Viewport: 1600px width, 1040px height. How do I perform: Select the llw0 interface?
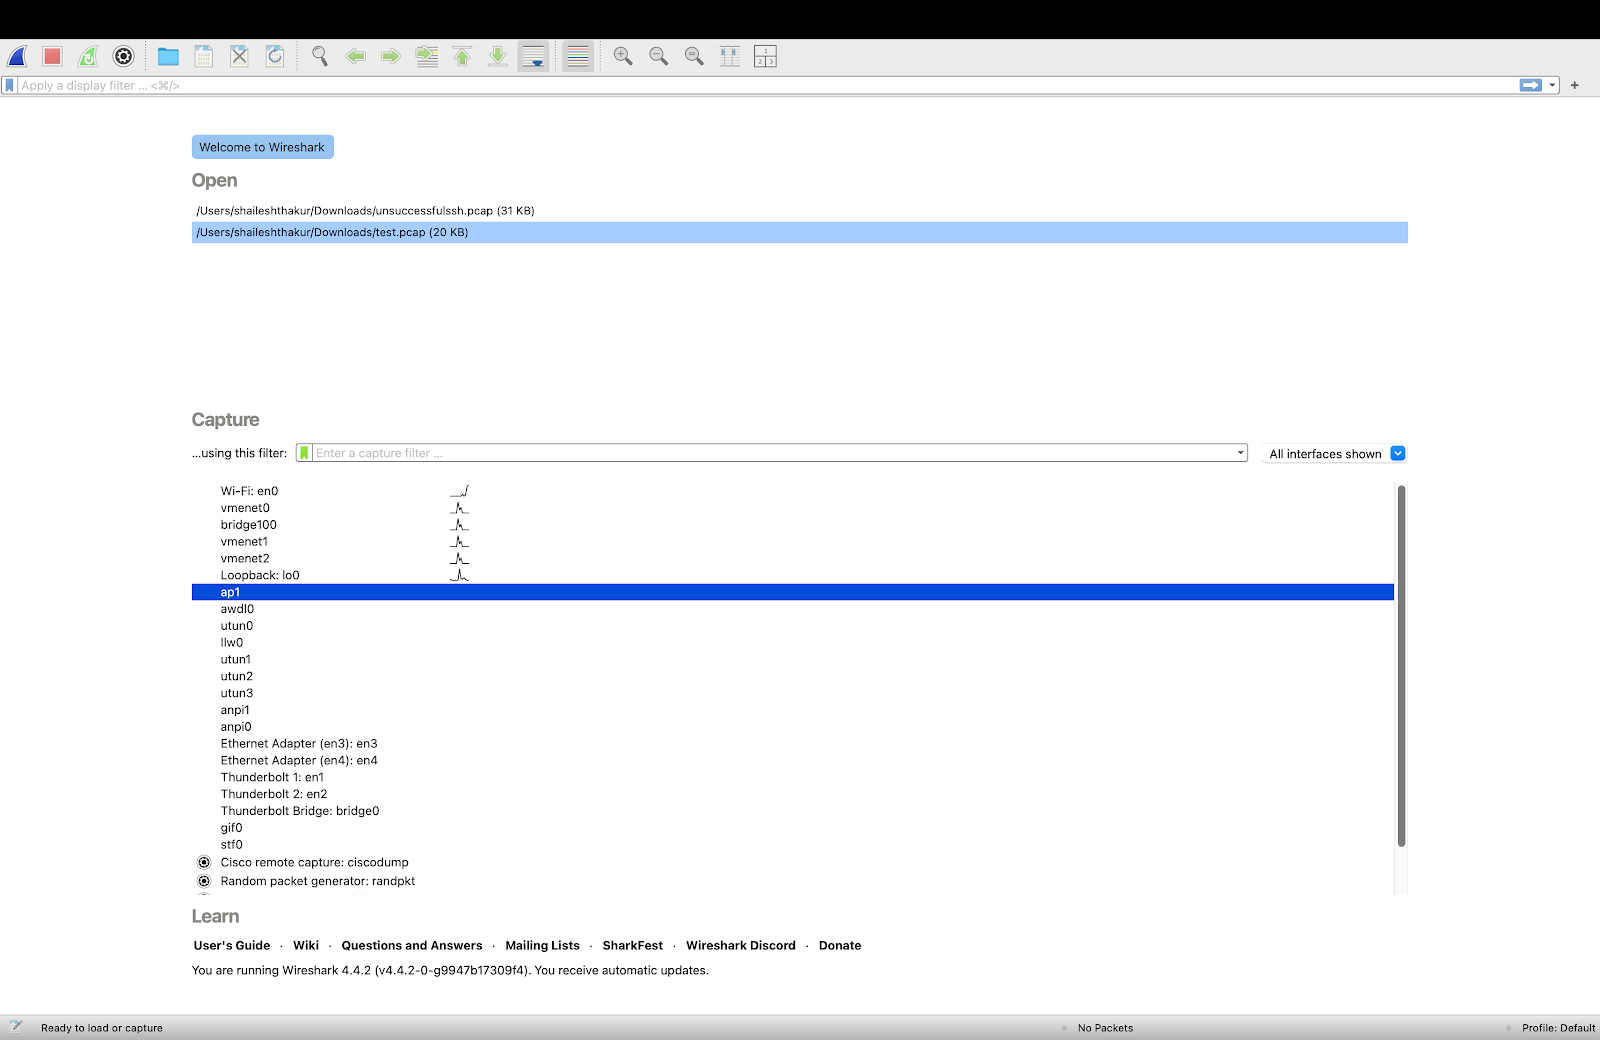[x=793, y=643]
